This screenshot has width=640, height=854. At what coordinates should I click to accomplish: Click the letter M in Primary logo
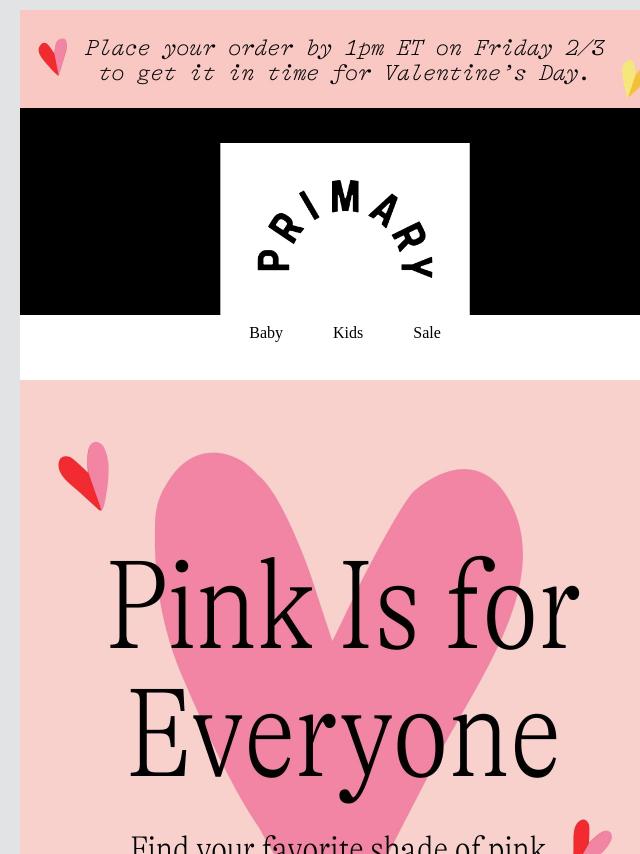346,196
